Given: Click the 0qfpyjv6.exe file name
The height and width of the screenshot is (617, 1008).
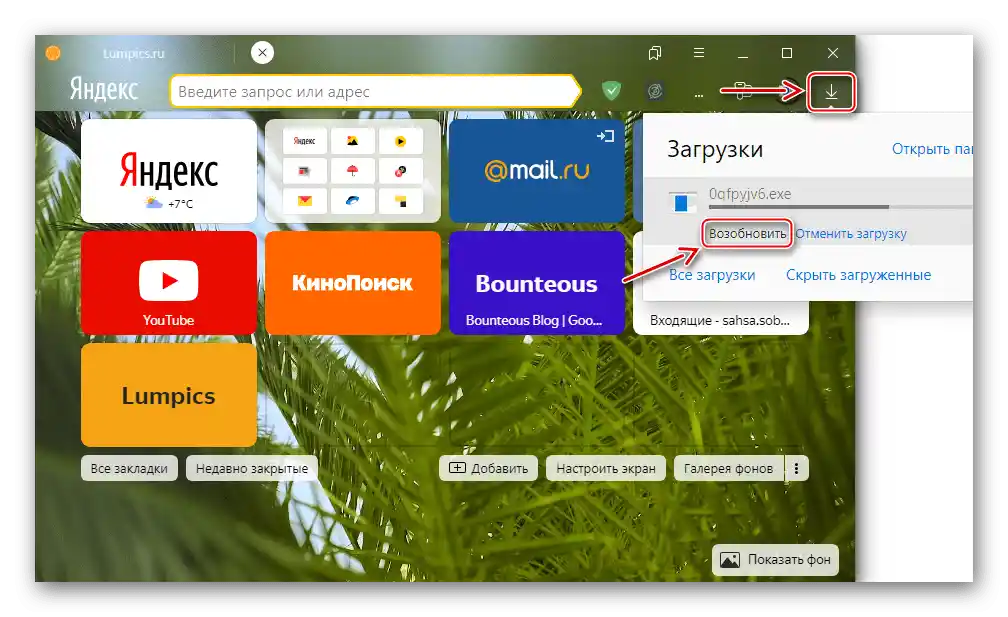Looking at the screenshot, I should [x=750, y=194].
